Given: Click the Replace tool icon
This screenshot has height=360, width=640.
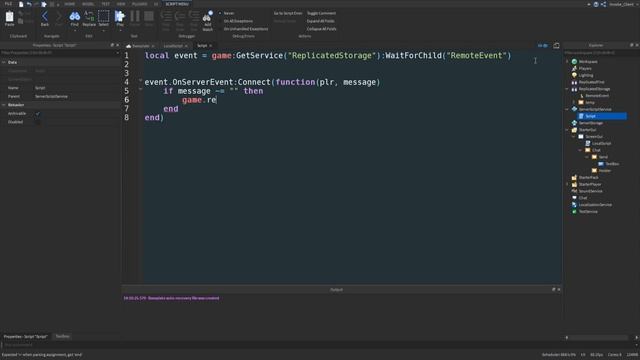Looking at the screenshot, I should (89, 17).
